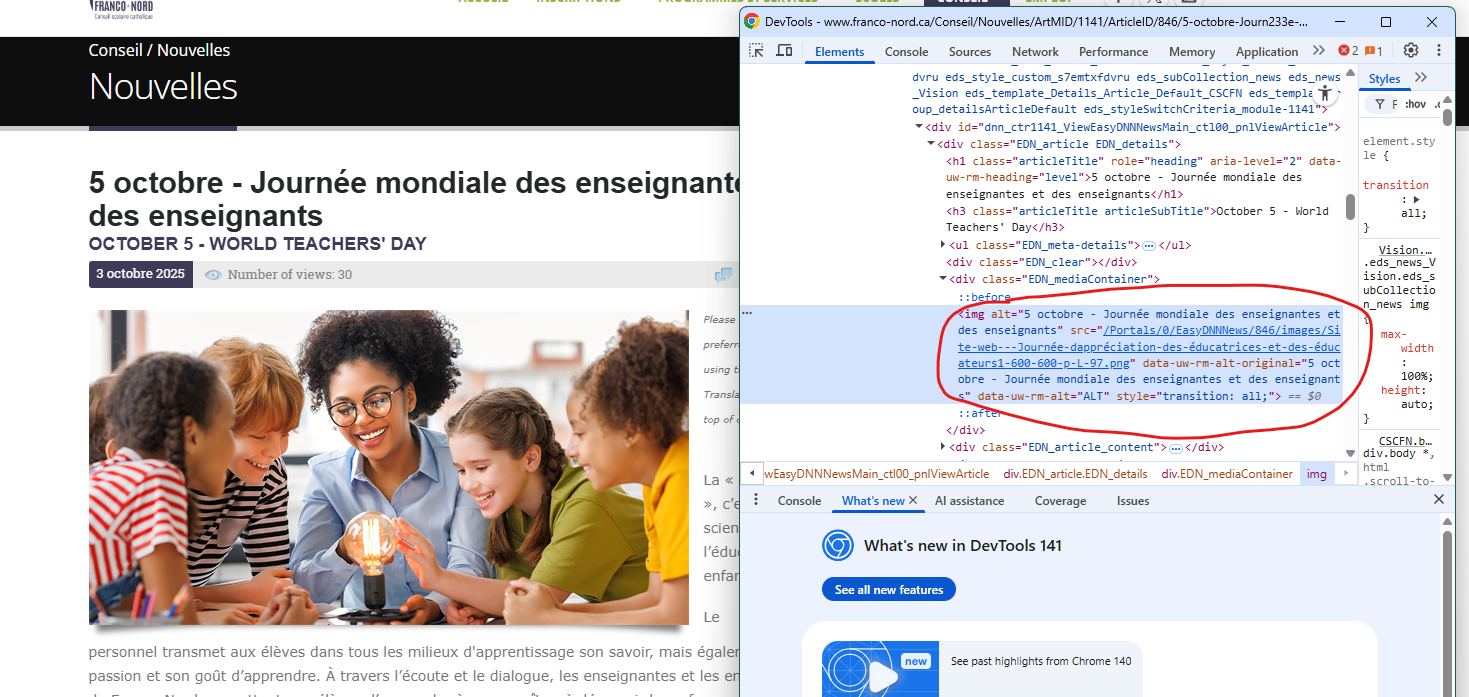Expand the ul EDN_meta-details node
1469x697 pixels.
tap(944, 245)
